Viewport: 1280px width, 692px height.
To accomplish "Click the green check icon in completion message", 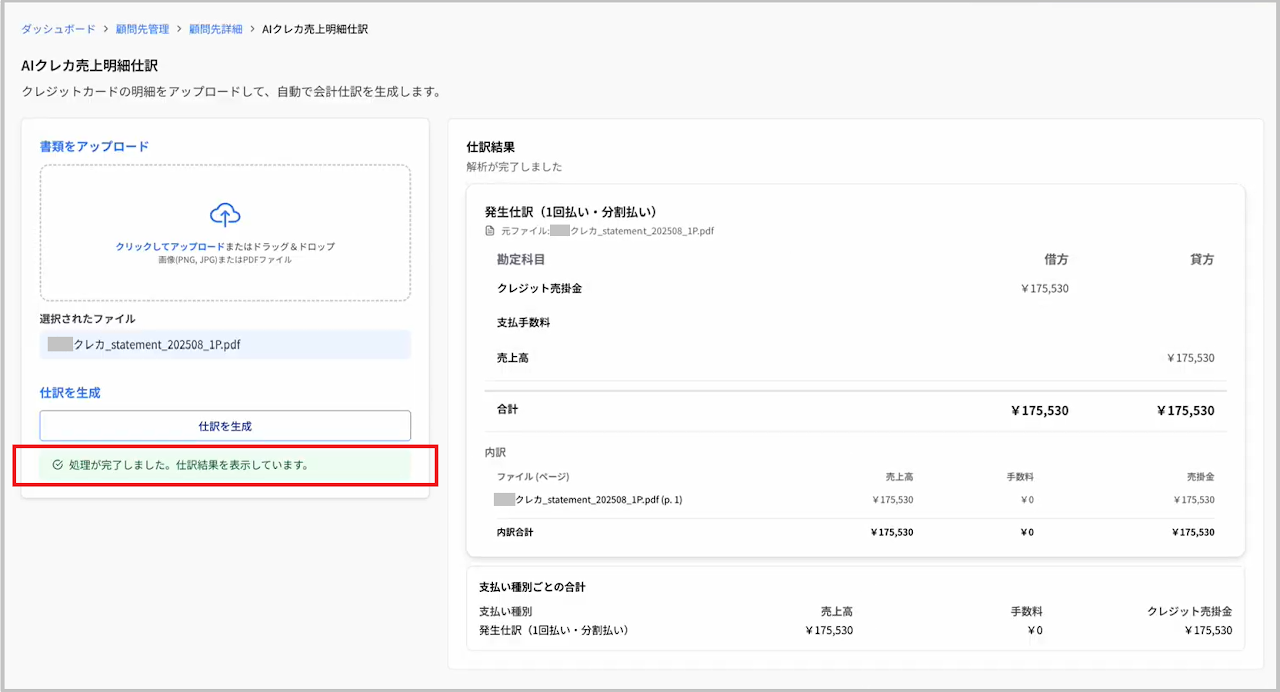I will 57,465.
